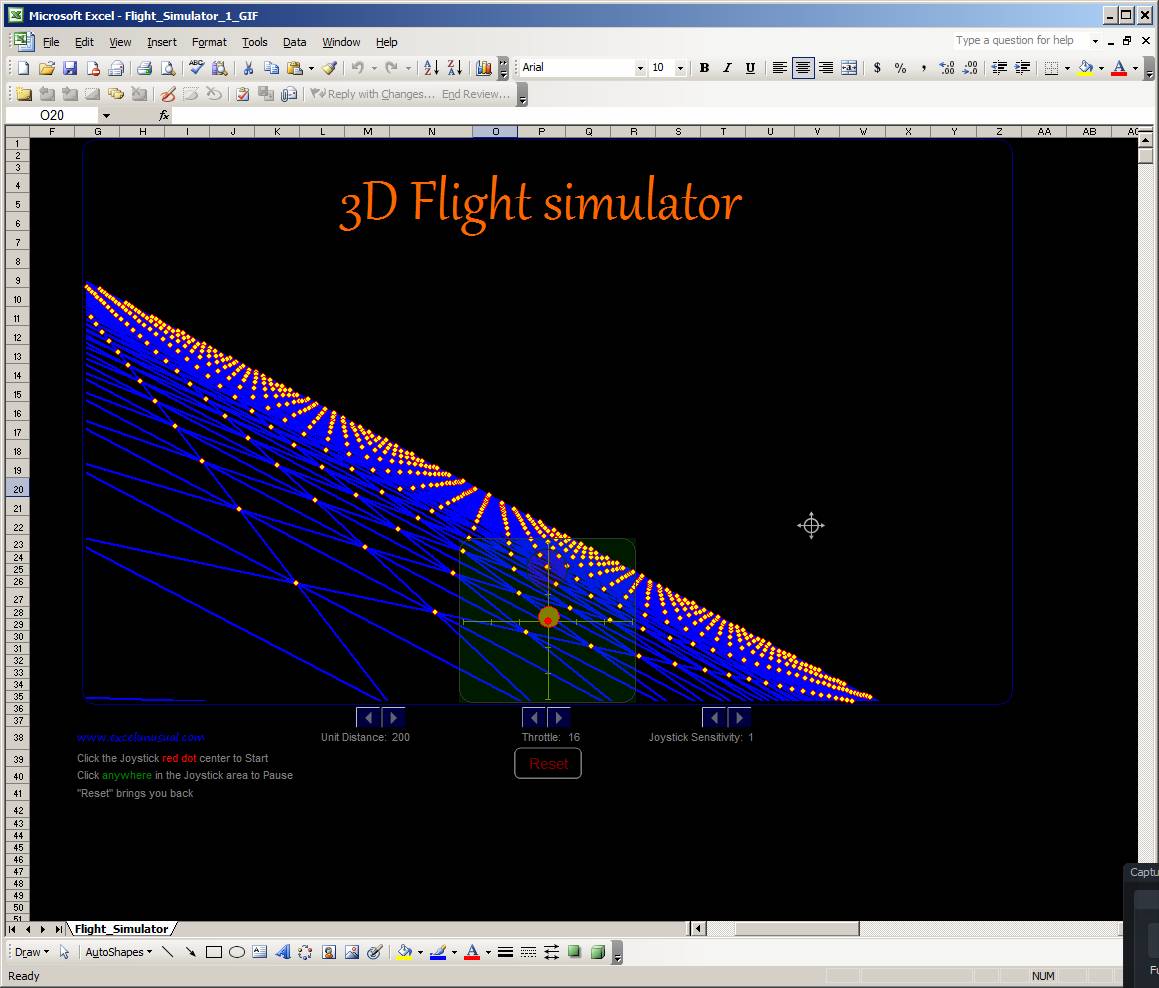Sort ascending with the A-Z icon
The height and width of the screenshot is (988, 1159).
pos(431,68)
